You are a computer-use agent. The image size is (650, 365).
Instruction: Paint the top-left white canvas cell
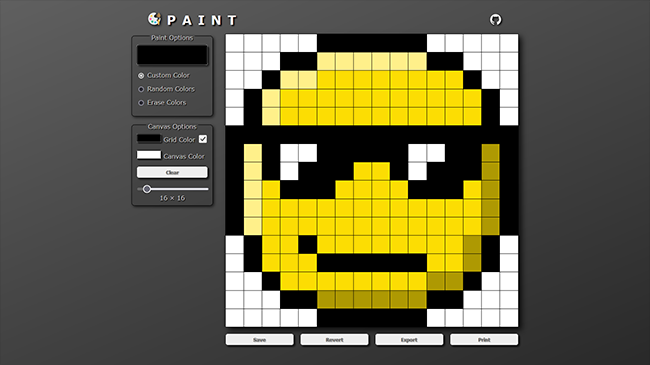235,43
